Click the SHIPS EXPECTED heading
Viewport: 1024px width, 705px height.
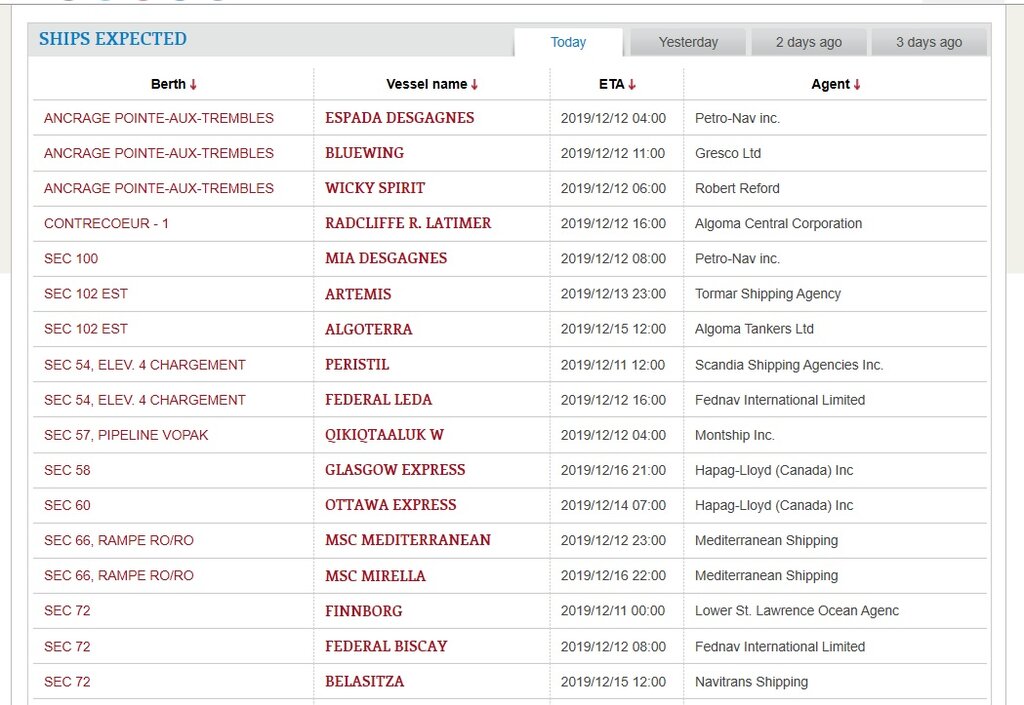[x=112, y=39]
